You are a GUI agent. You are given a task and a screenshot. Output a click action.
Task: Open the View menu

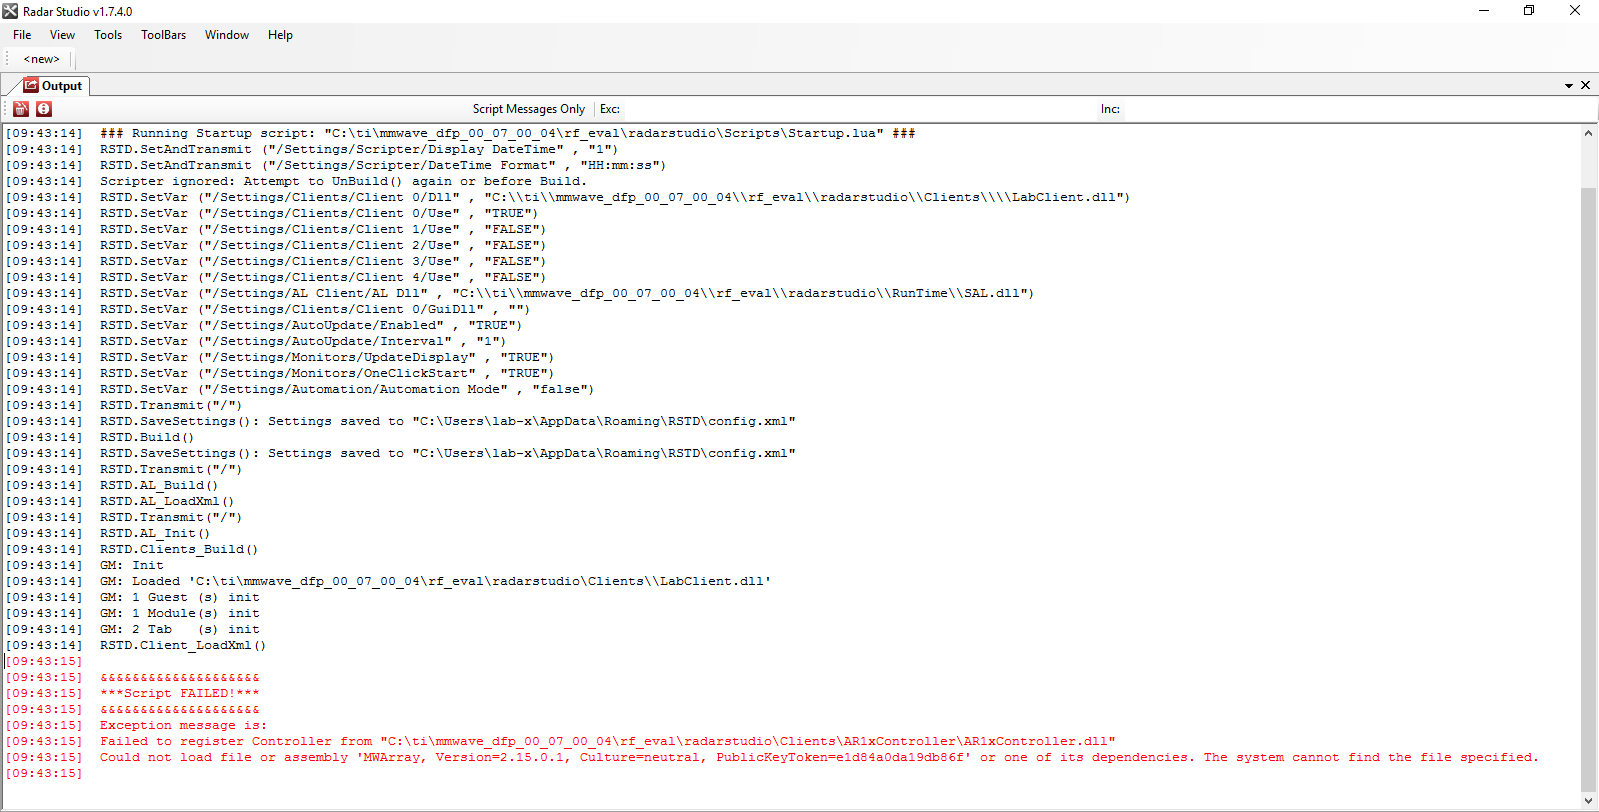click(62, 35)
